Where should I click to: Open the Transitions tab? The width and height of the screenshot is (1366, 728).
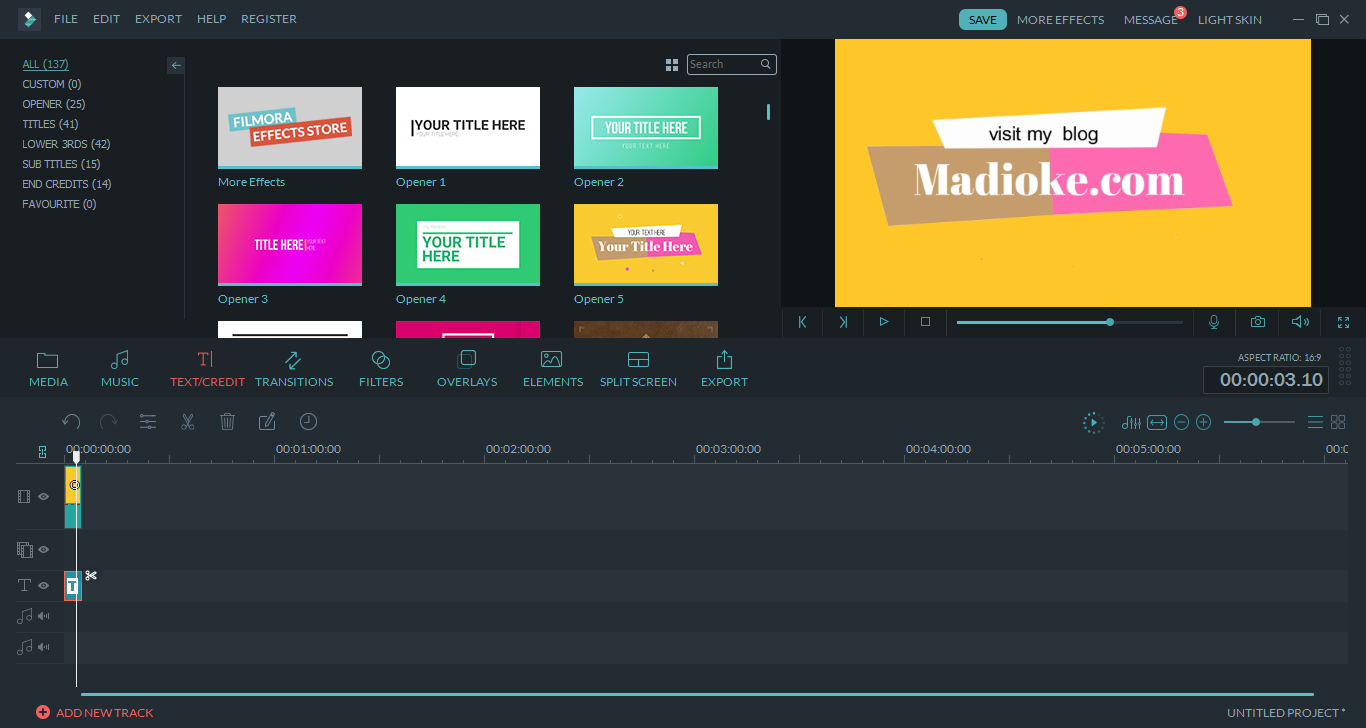pos(294,369)
